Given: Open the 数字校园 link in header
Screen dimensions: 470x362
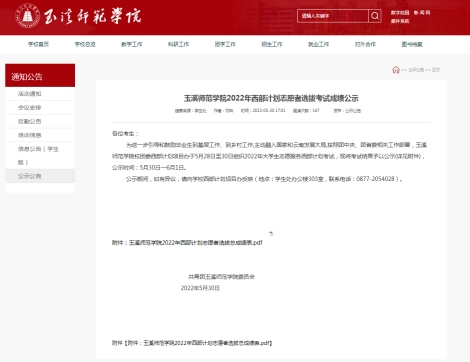Looking at the screenshot, I should (400, 13).
